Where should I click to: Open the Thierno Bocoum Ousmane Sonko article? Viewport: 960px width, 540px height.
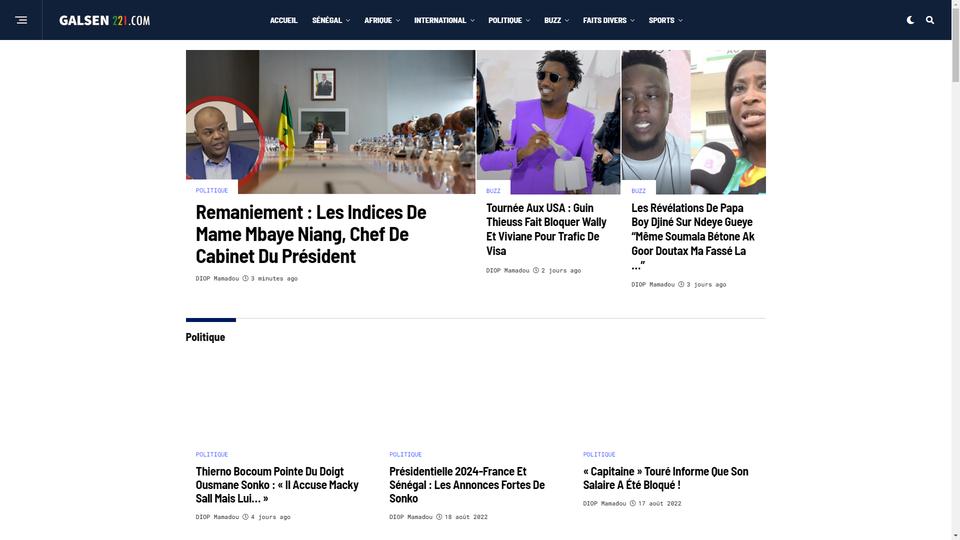pyautogui.click(x=277, y=485)
